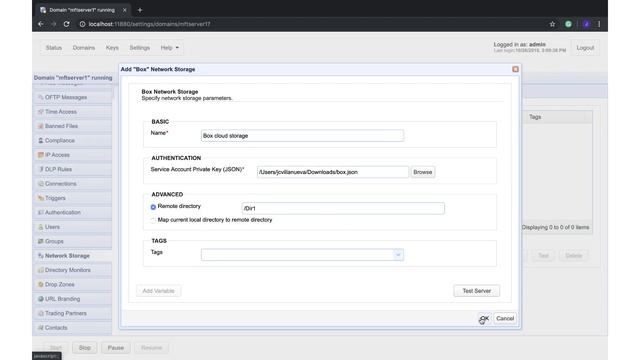The width and height of the screenshot is (640, 360).
Task: Open the Status menu
Action: 53,48
